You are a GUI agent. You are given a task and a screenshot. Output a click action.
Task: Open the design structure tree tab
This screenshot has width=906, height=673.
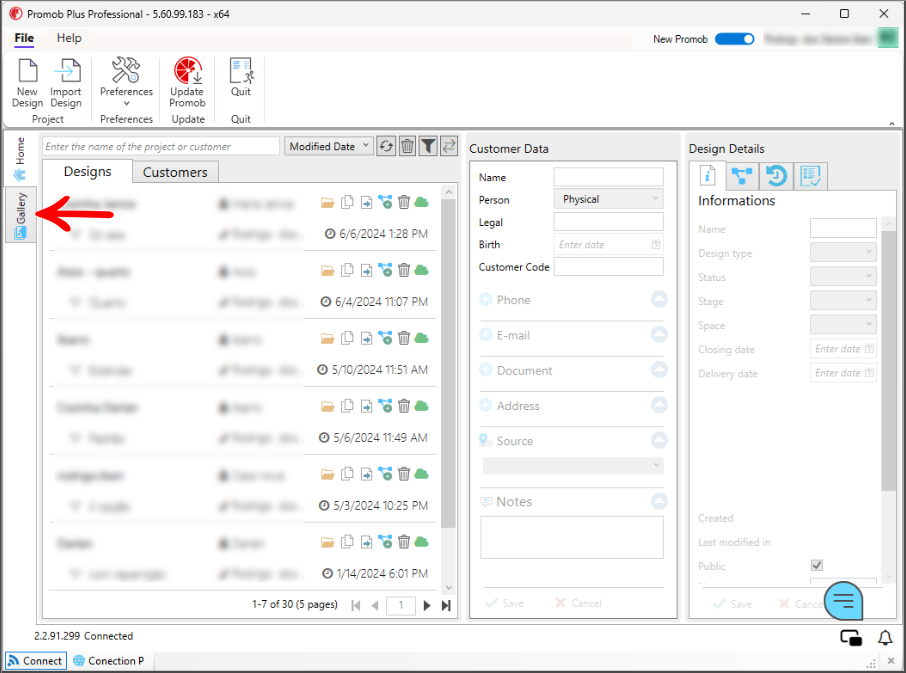tap(741, 176)
